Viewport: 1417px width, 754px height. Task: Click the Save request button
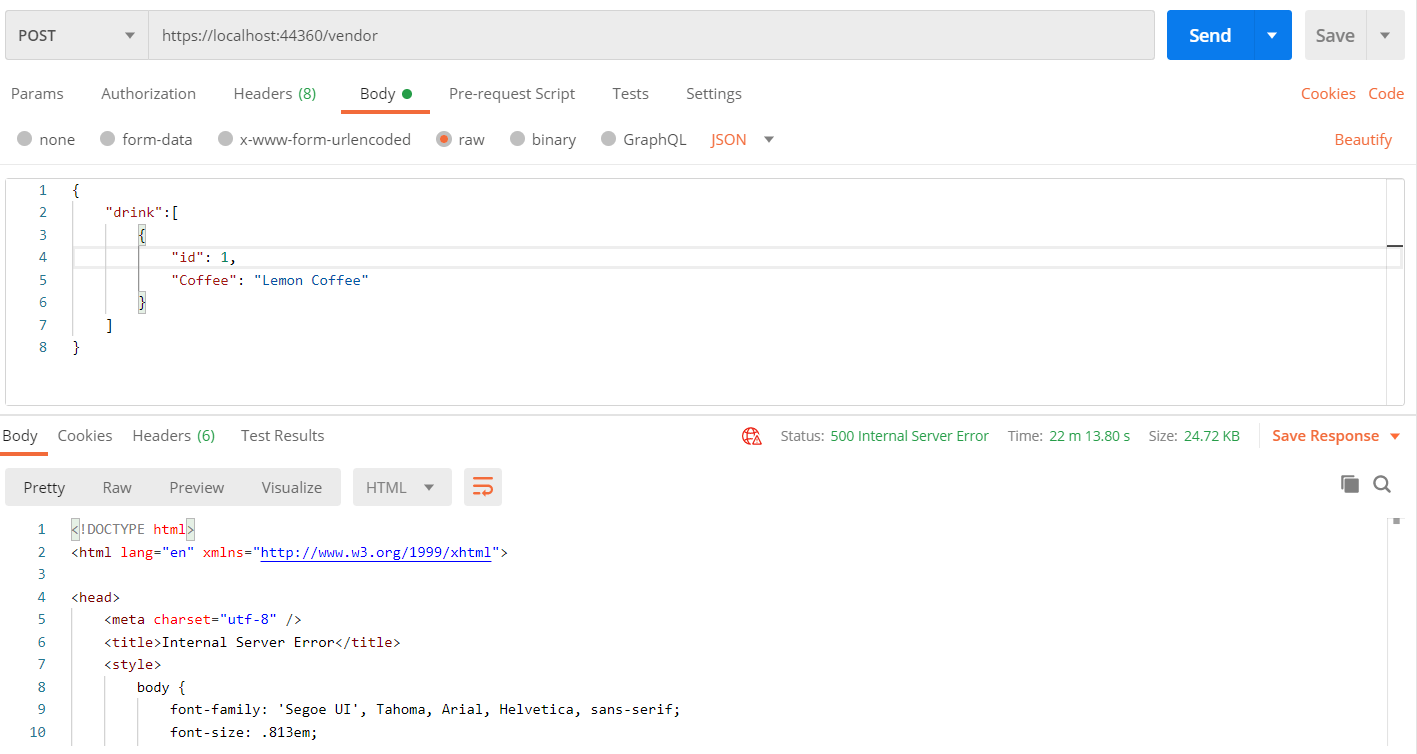click(1334, 34)
